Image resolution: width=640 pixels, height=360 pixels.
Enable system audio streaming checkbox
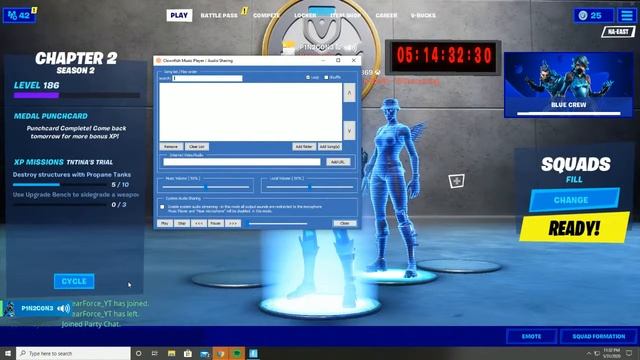[162, 207]
